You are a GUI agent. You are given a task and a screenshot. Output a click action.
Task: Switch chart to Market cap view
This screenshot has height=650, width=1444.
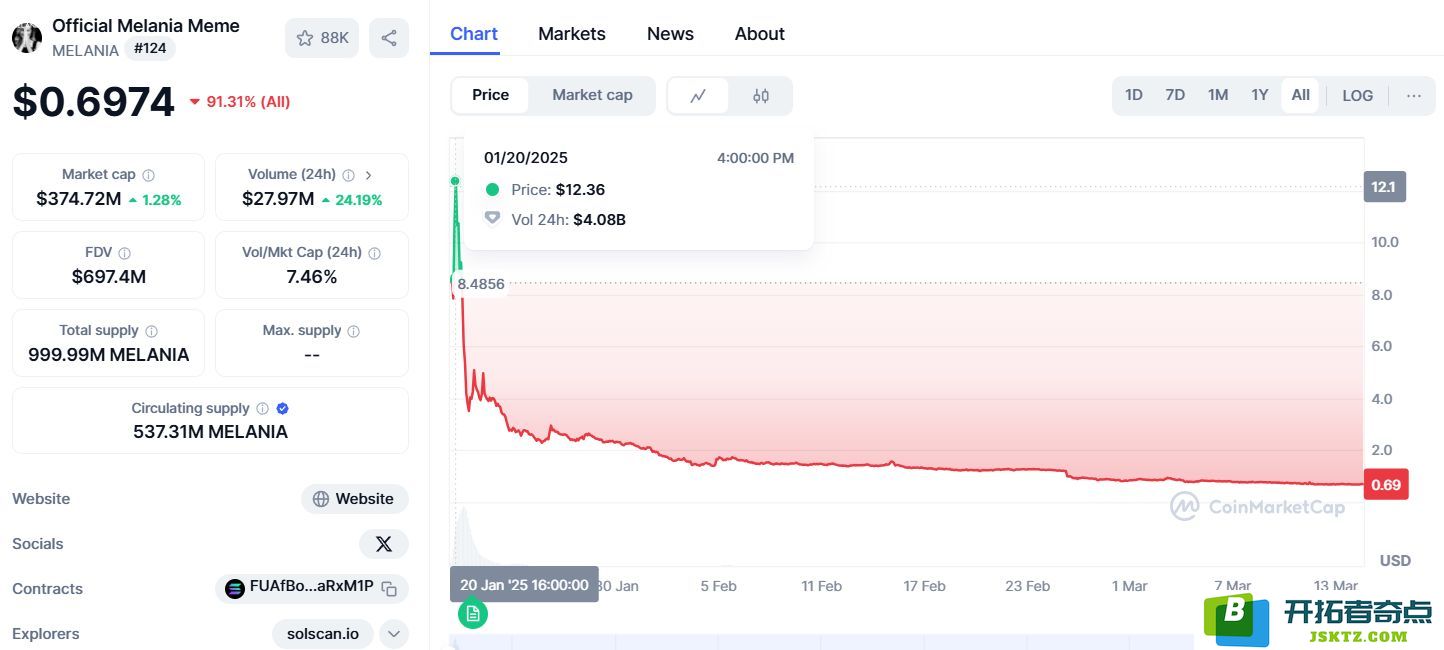pyautogui.click(x=592, y=95)
